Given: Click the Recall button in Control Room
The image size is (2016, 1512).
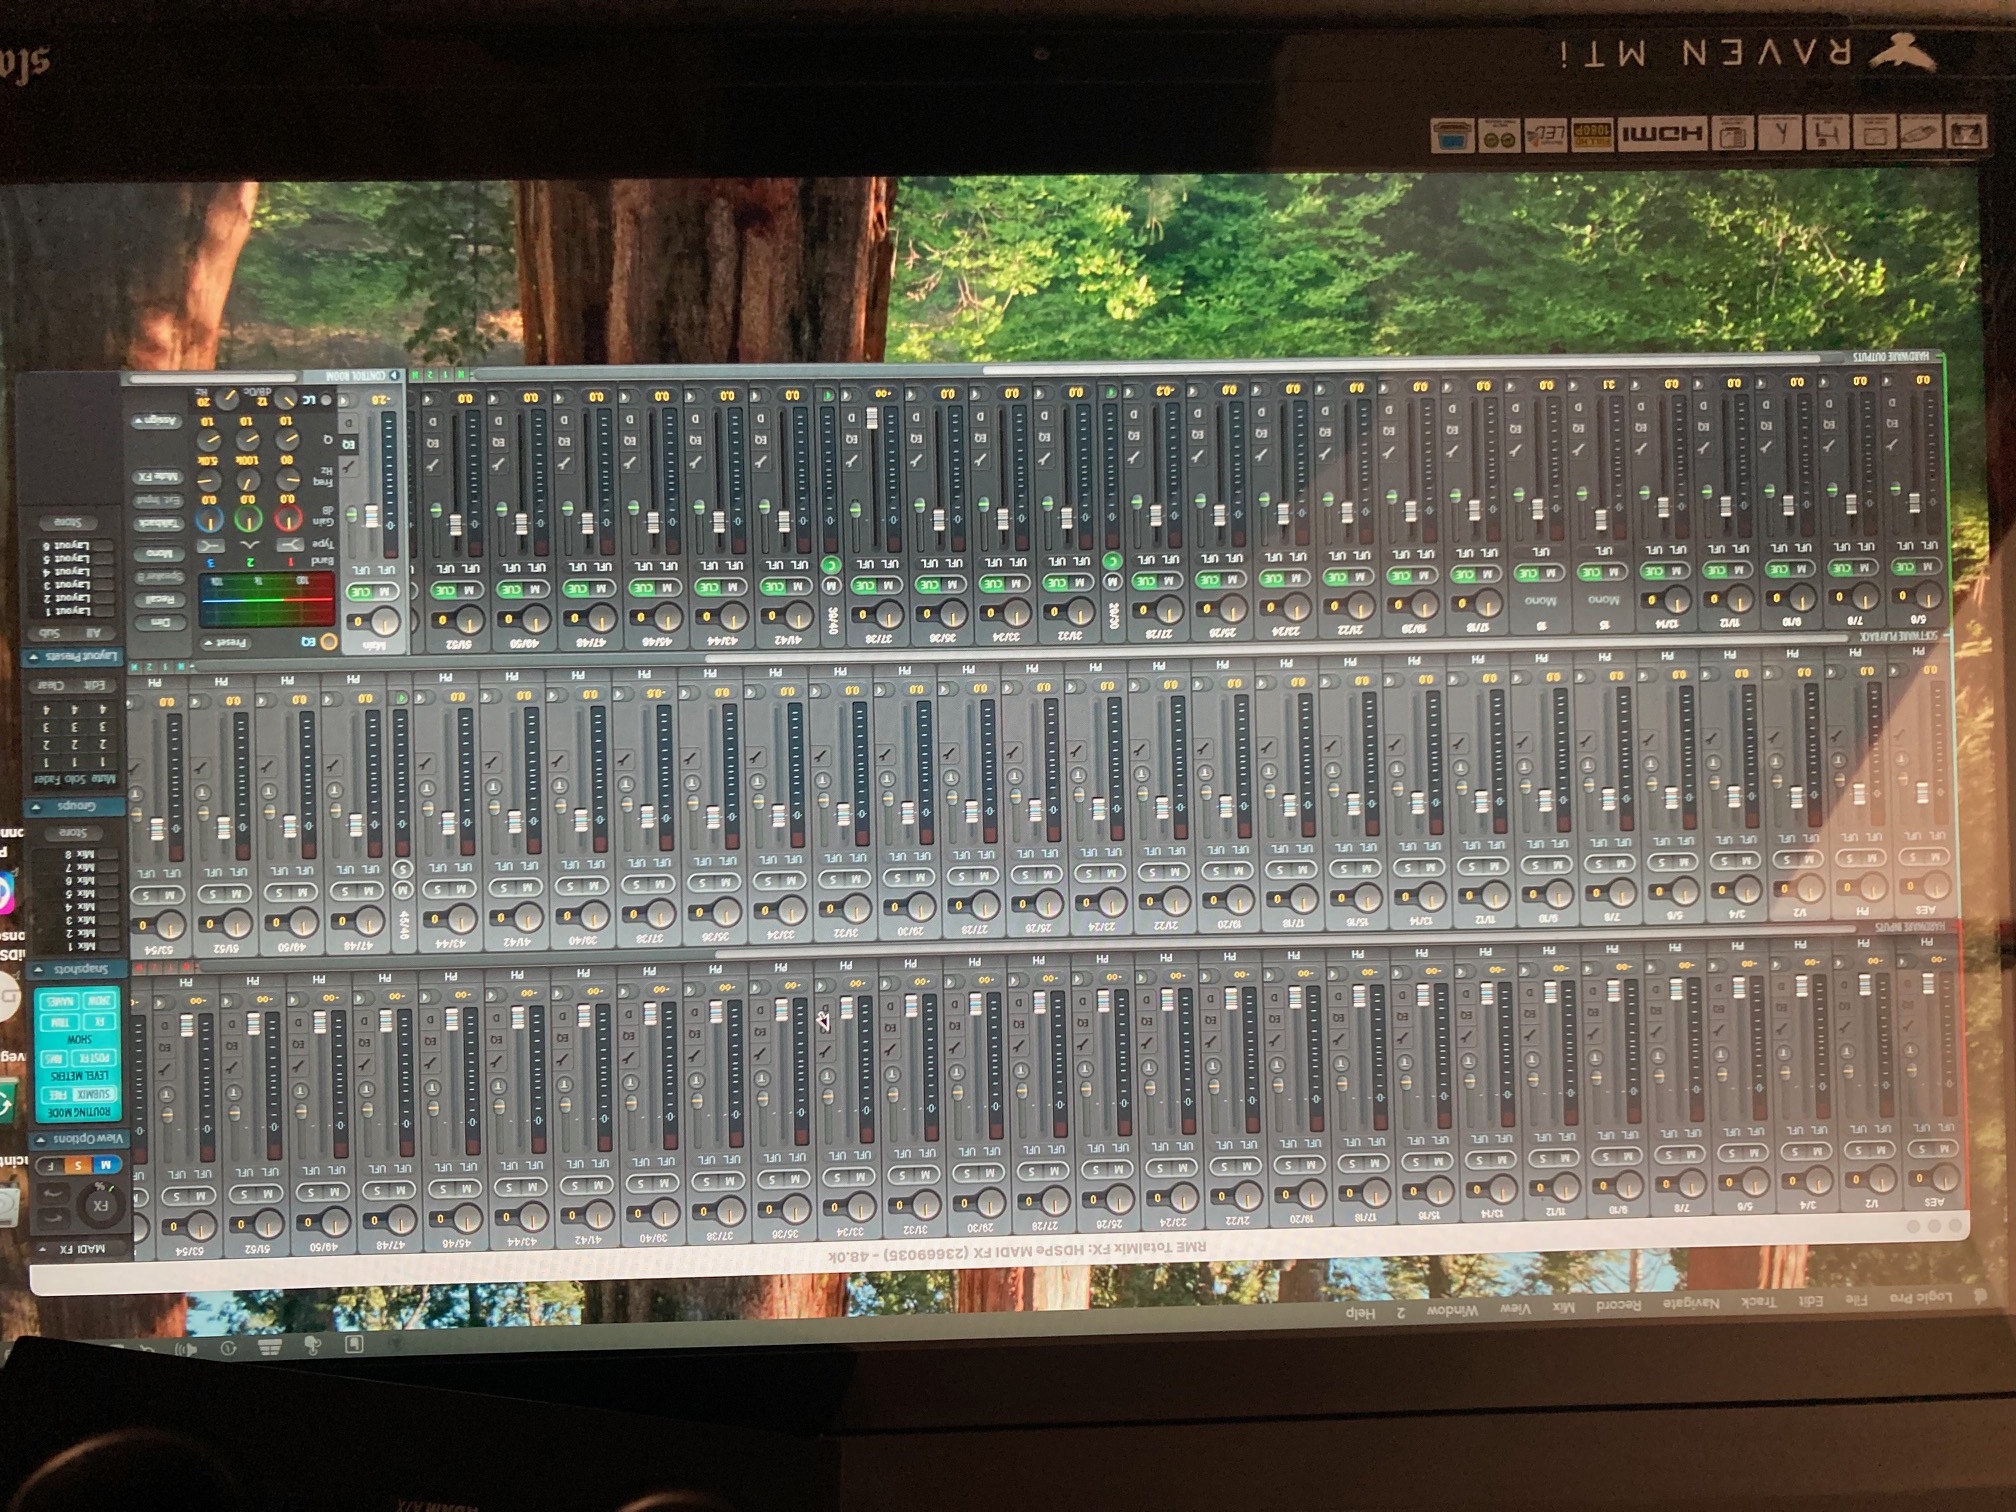Looking at the screenshot, I should click(x=160, y=600).
